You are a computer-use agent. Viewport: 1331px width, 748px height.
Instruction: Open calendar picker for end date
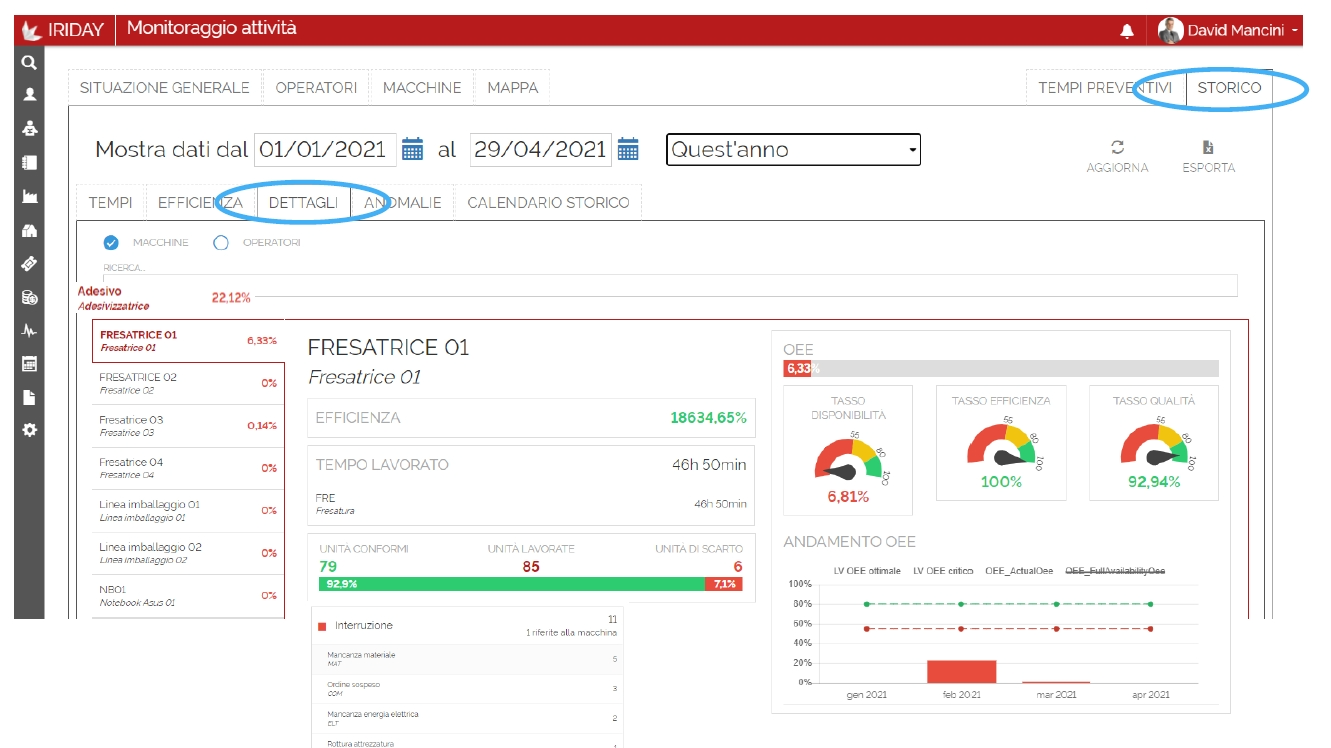point(628,150)
